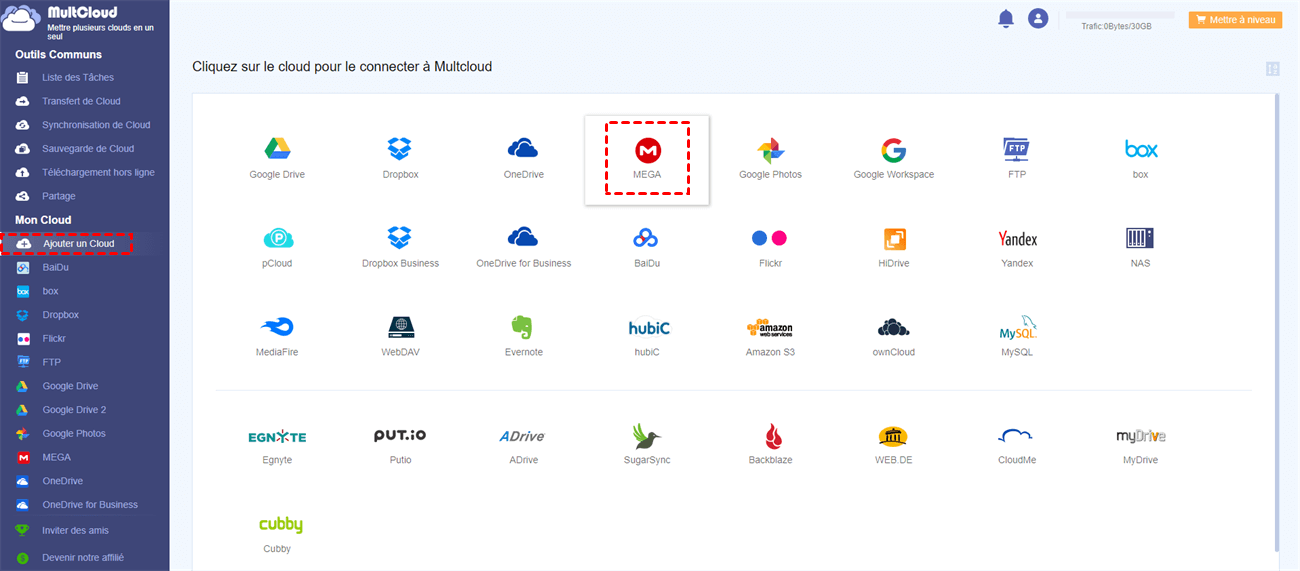Image resolution: width=1300 pixels, height=571 pixels.
Task: Select the FTP cloud icon
Action: 1016,150
